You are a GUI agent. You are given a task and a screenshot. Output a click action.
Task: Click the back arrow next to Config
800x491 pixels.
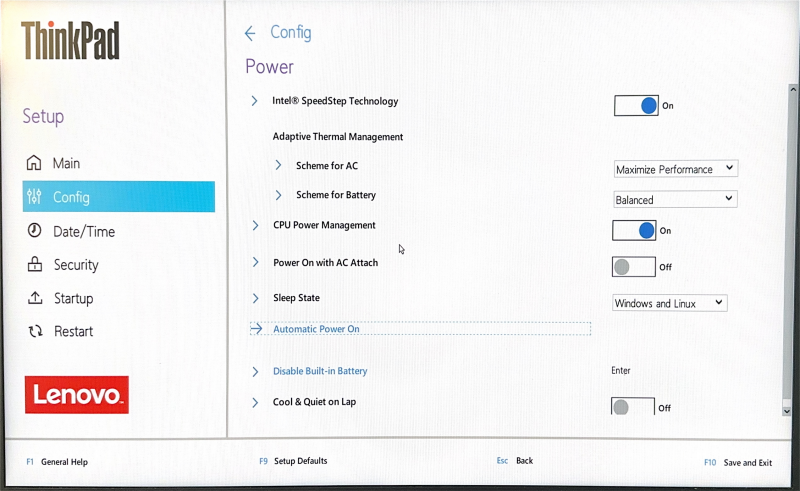250,34
